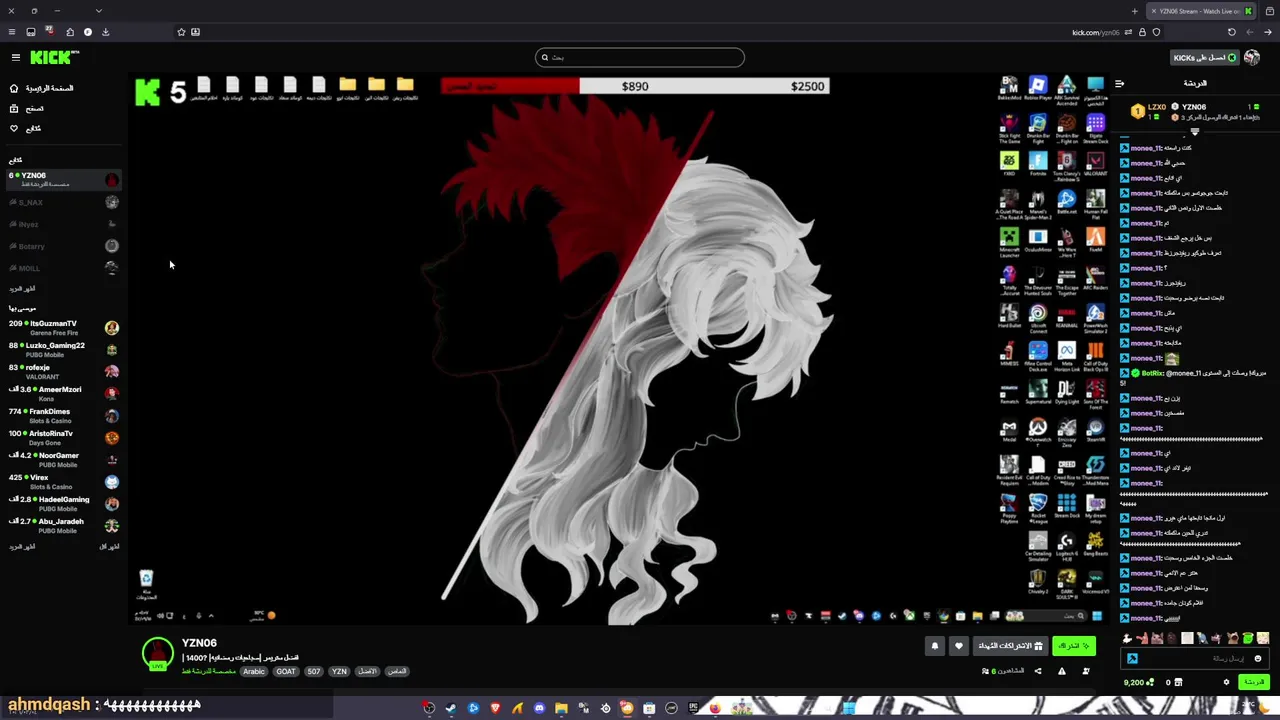The width and height of the screenshot is (1280, 720).
Task: Open the emoji picker in chat
Action: pos(1258,658)
